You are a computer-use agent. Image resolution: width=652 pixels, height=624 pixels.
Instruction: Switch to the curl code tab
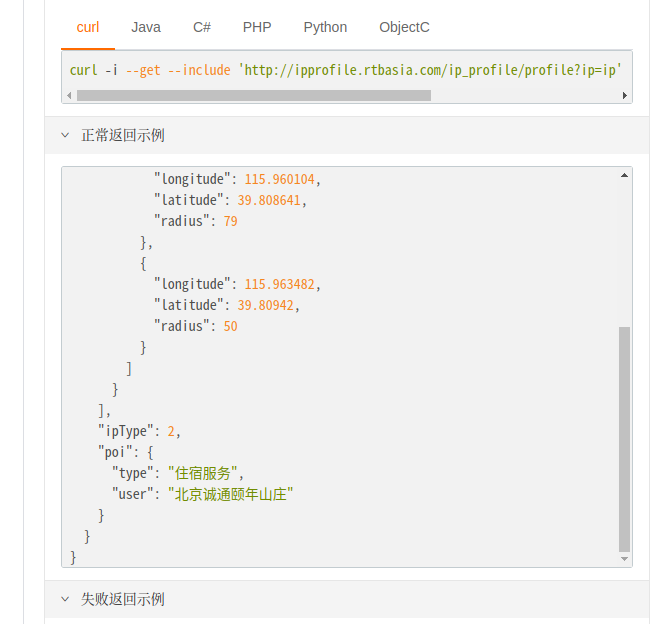(87, 27)
